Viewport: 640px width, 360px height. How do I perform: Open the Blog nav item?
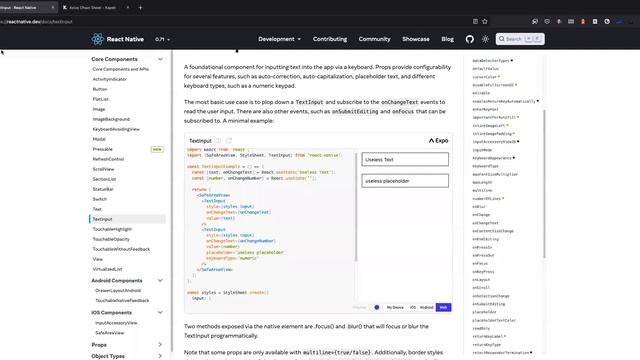tap(447, 39)
